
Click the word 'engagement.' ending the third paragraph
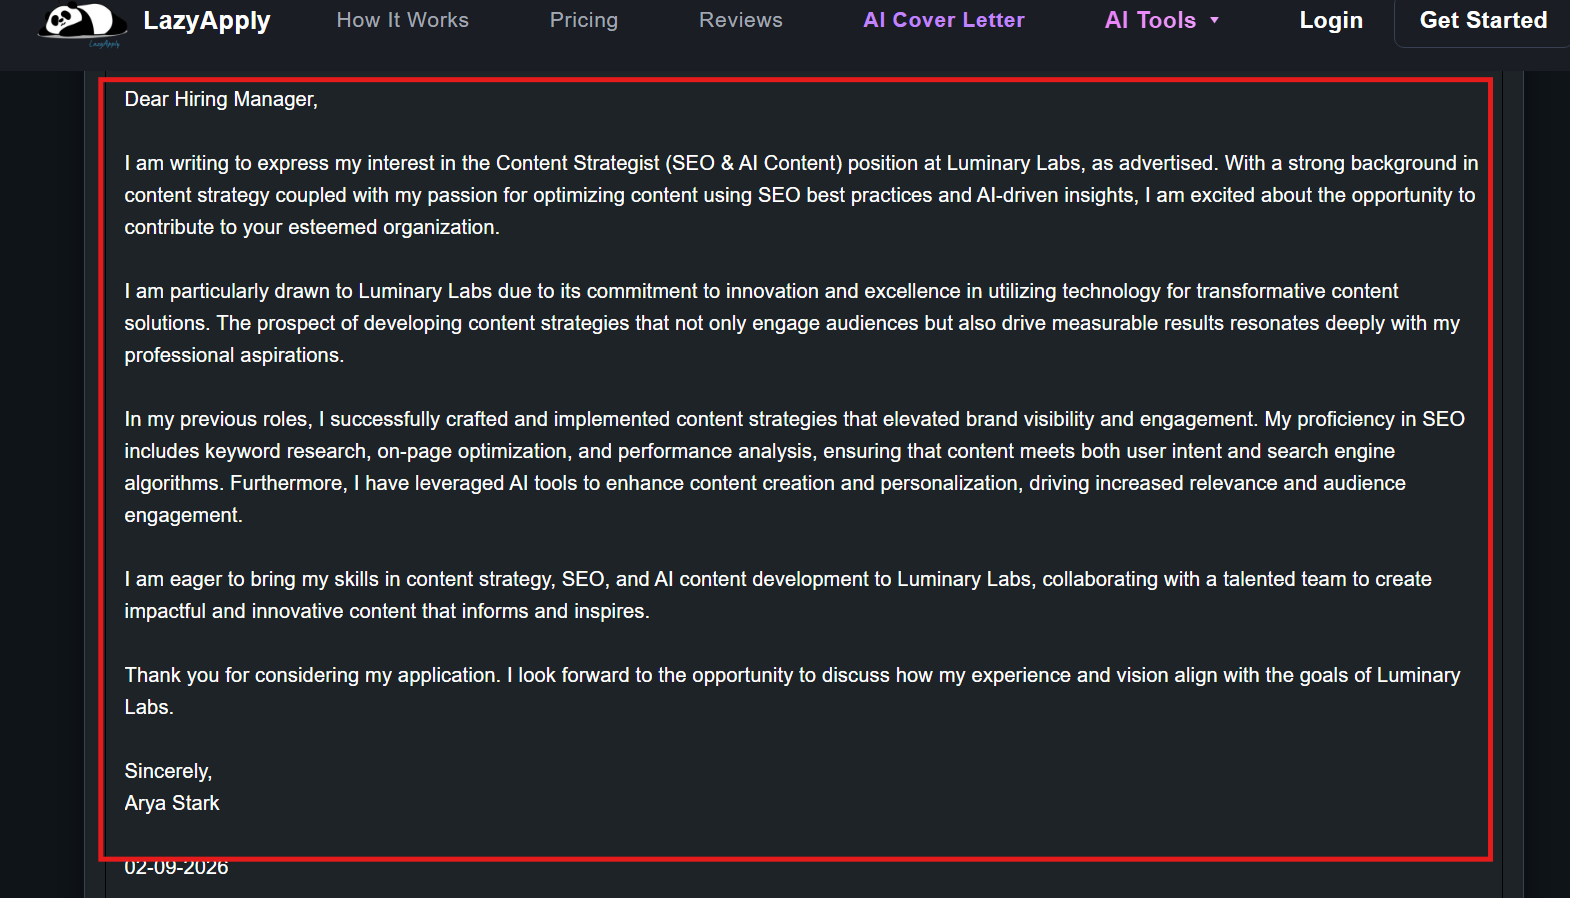[183, 515]
